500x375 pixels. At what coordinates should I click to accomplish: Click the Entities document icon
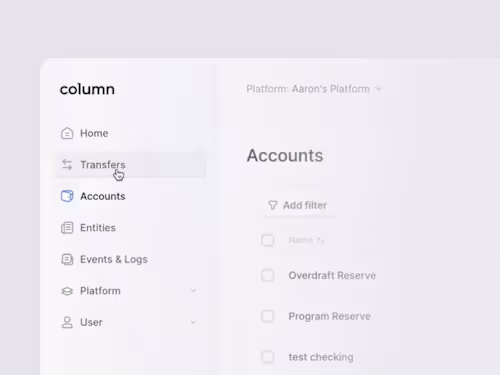67,228
